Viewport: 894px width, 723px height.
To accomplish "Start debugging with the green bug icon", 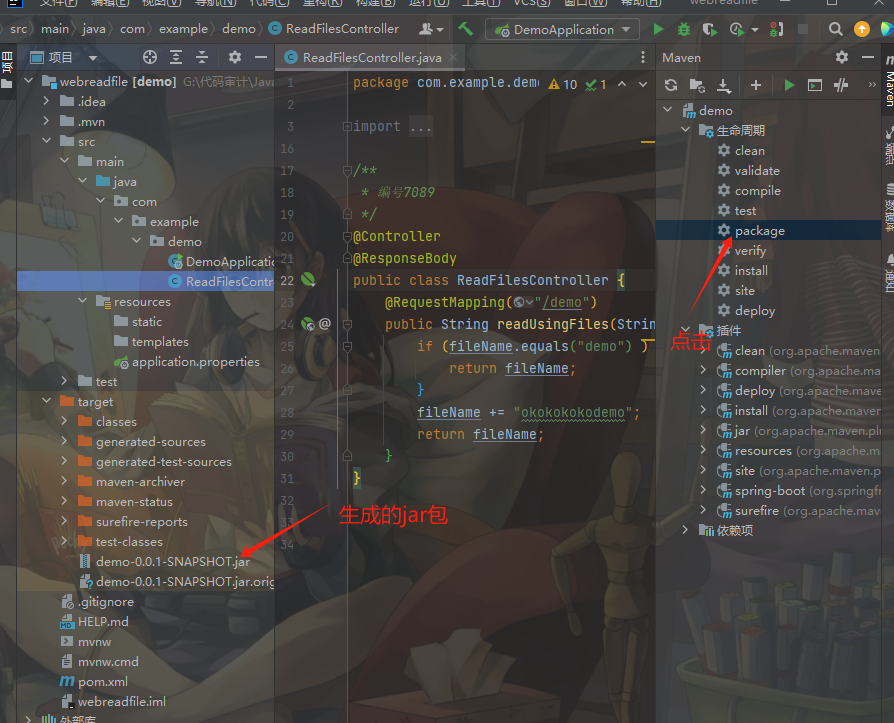I will click(x=684, y=29).
